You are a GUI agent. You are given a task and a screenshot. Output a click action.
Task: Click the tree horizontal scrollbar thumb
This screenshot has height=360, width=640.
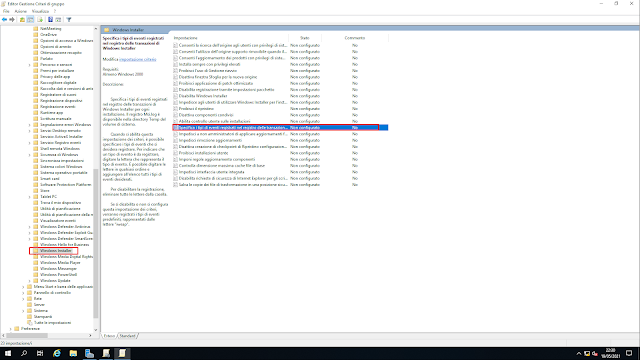point(26,336)
